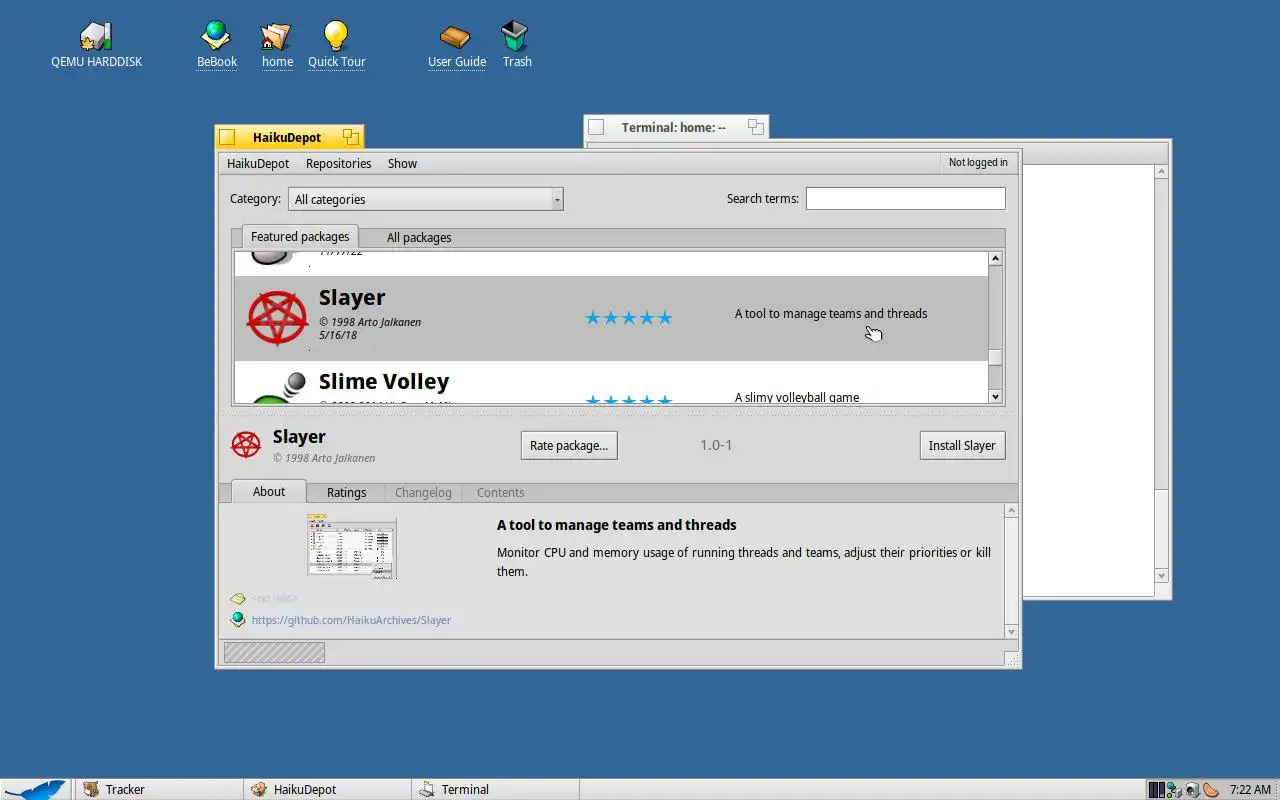Click the Rate package... button
This screenshot has height=800, width=1280.
tap(569, 445)
